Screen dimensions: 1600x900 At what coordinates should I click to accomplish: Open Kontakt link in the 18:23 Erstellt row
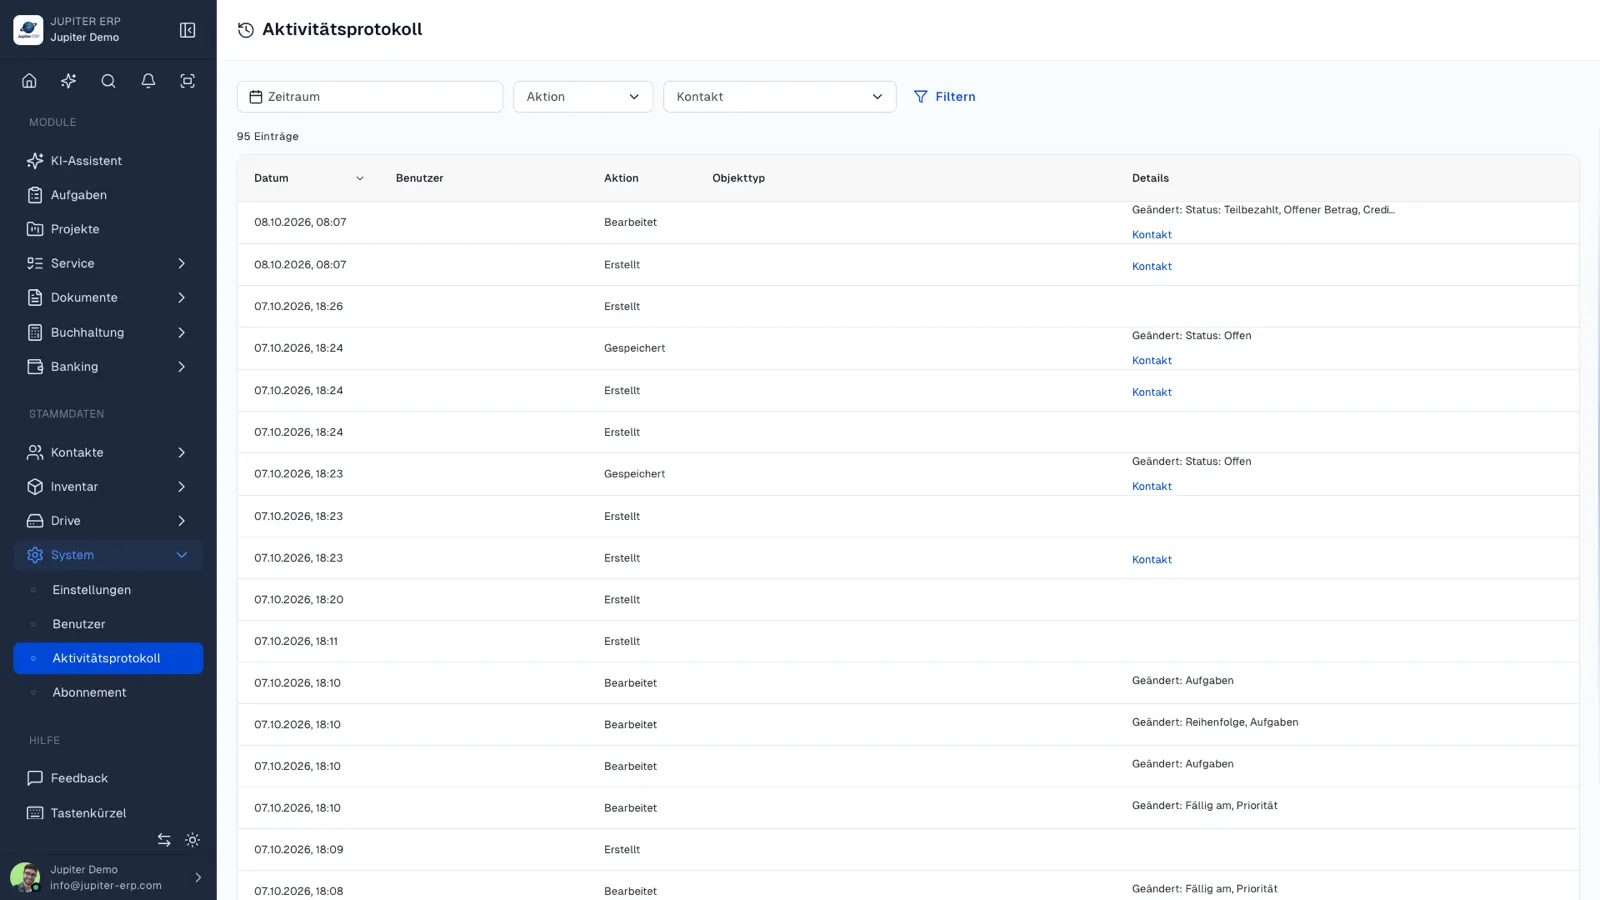pos(1152,560)
